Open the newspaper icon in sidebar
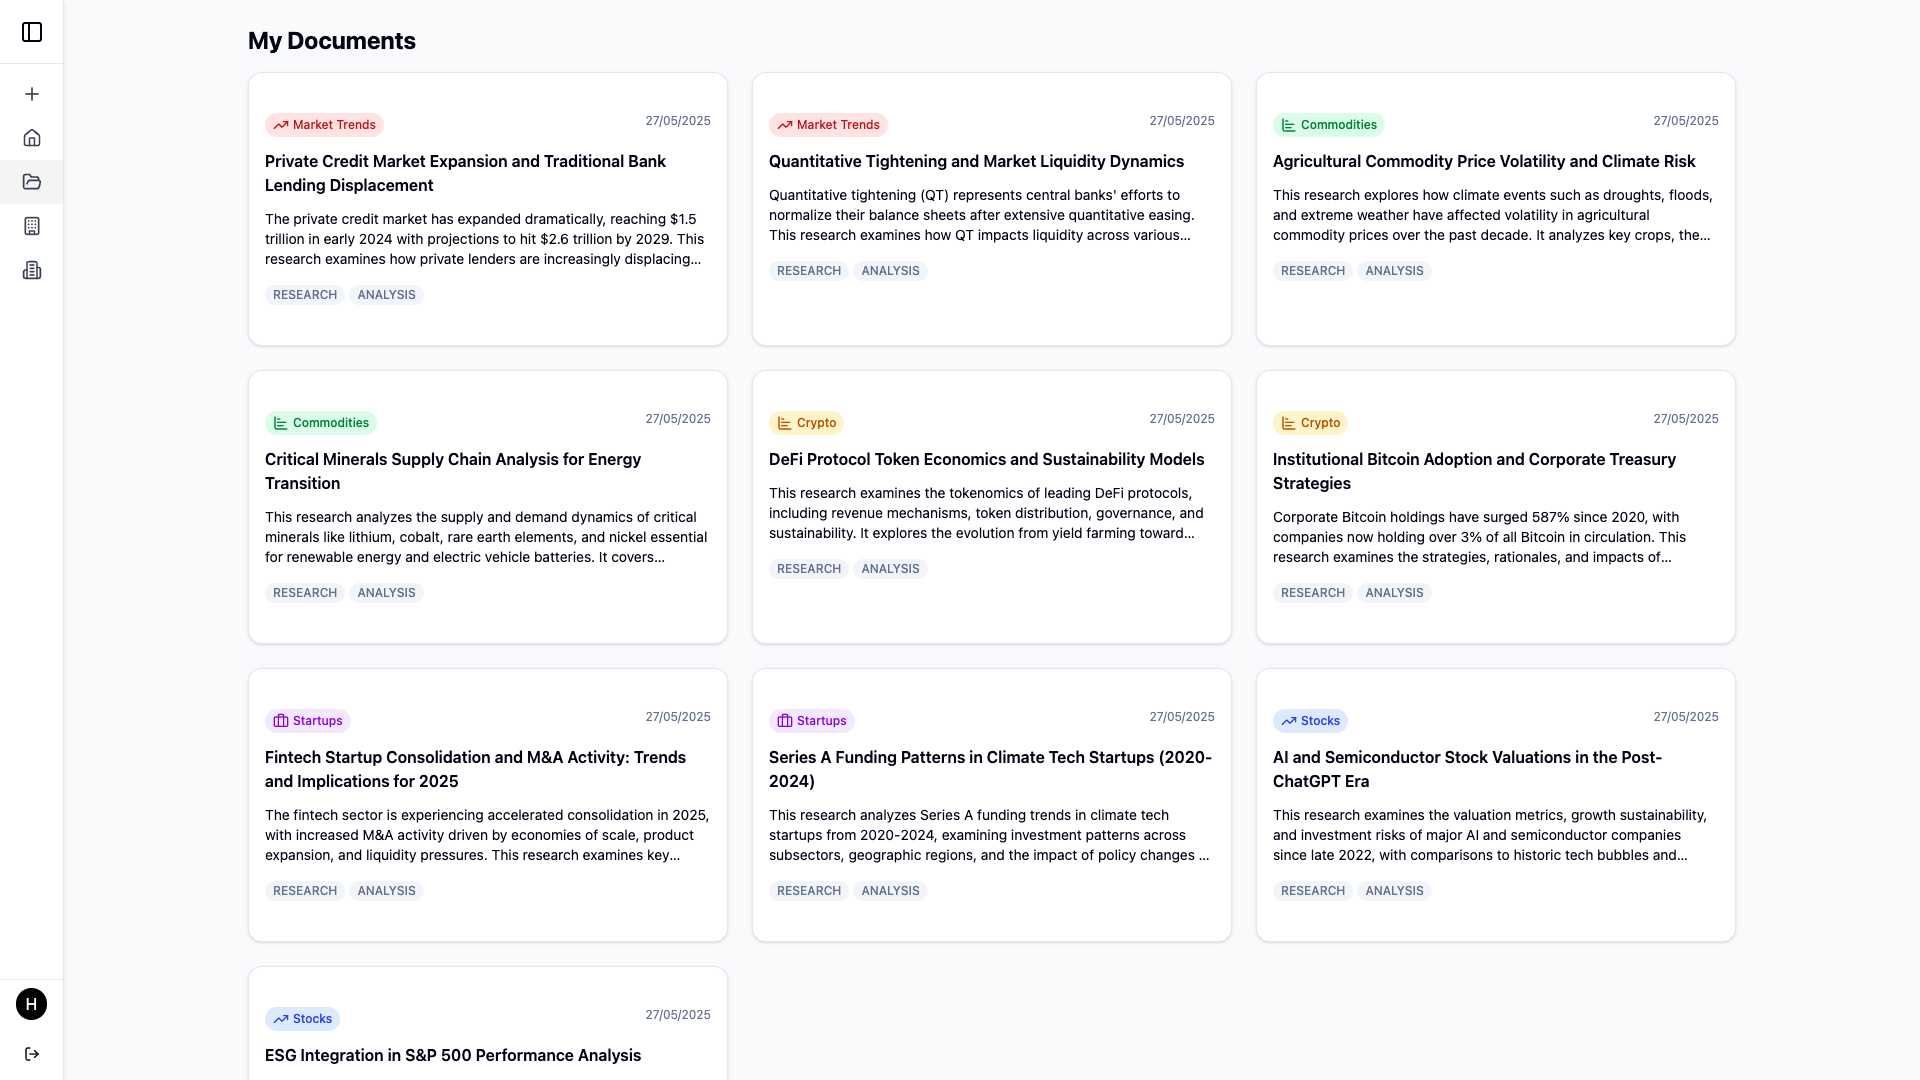 pos(32,270)
